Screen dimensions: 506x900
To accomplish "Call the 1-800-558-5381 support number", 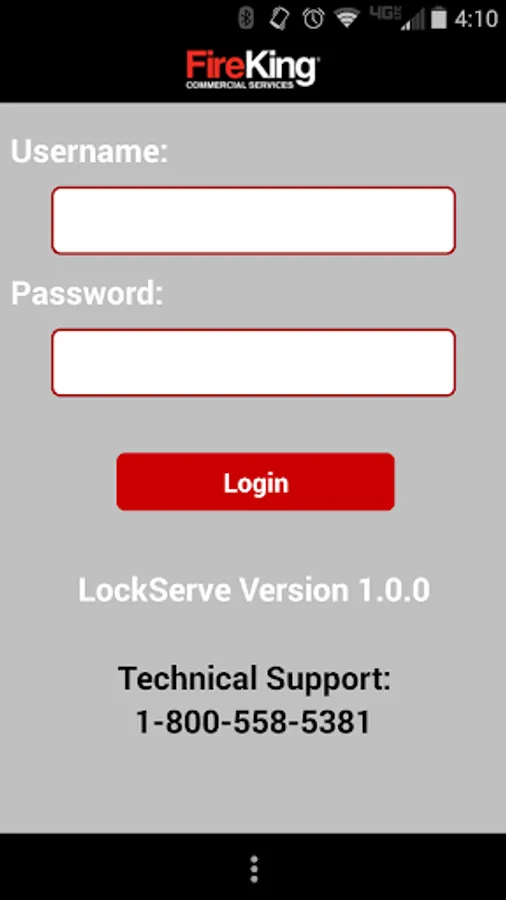I will [253, 722].
